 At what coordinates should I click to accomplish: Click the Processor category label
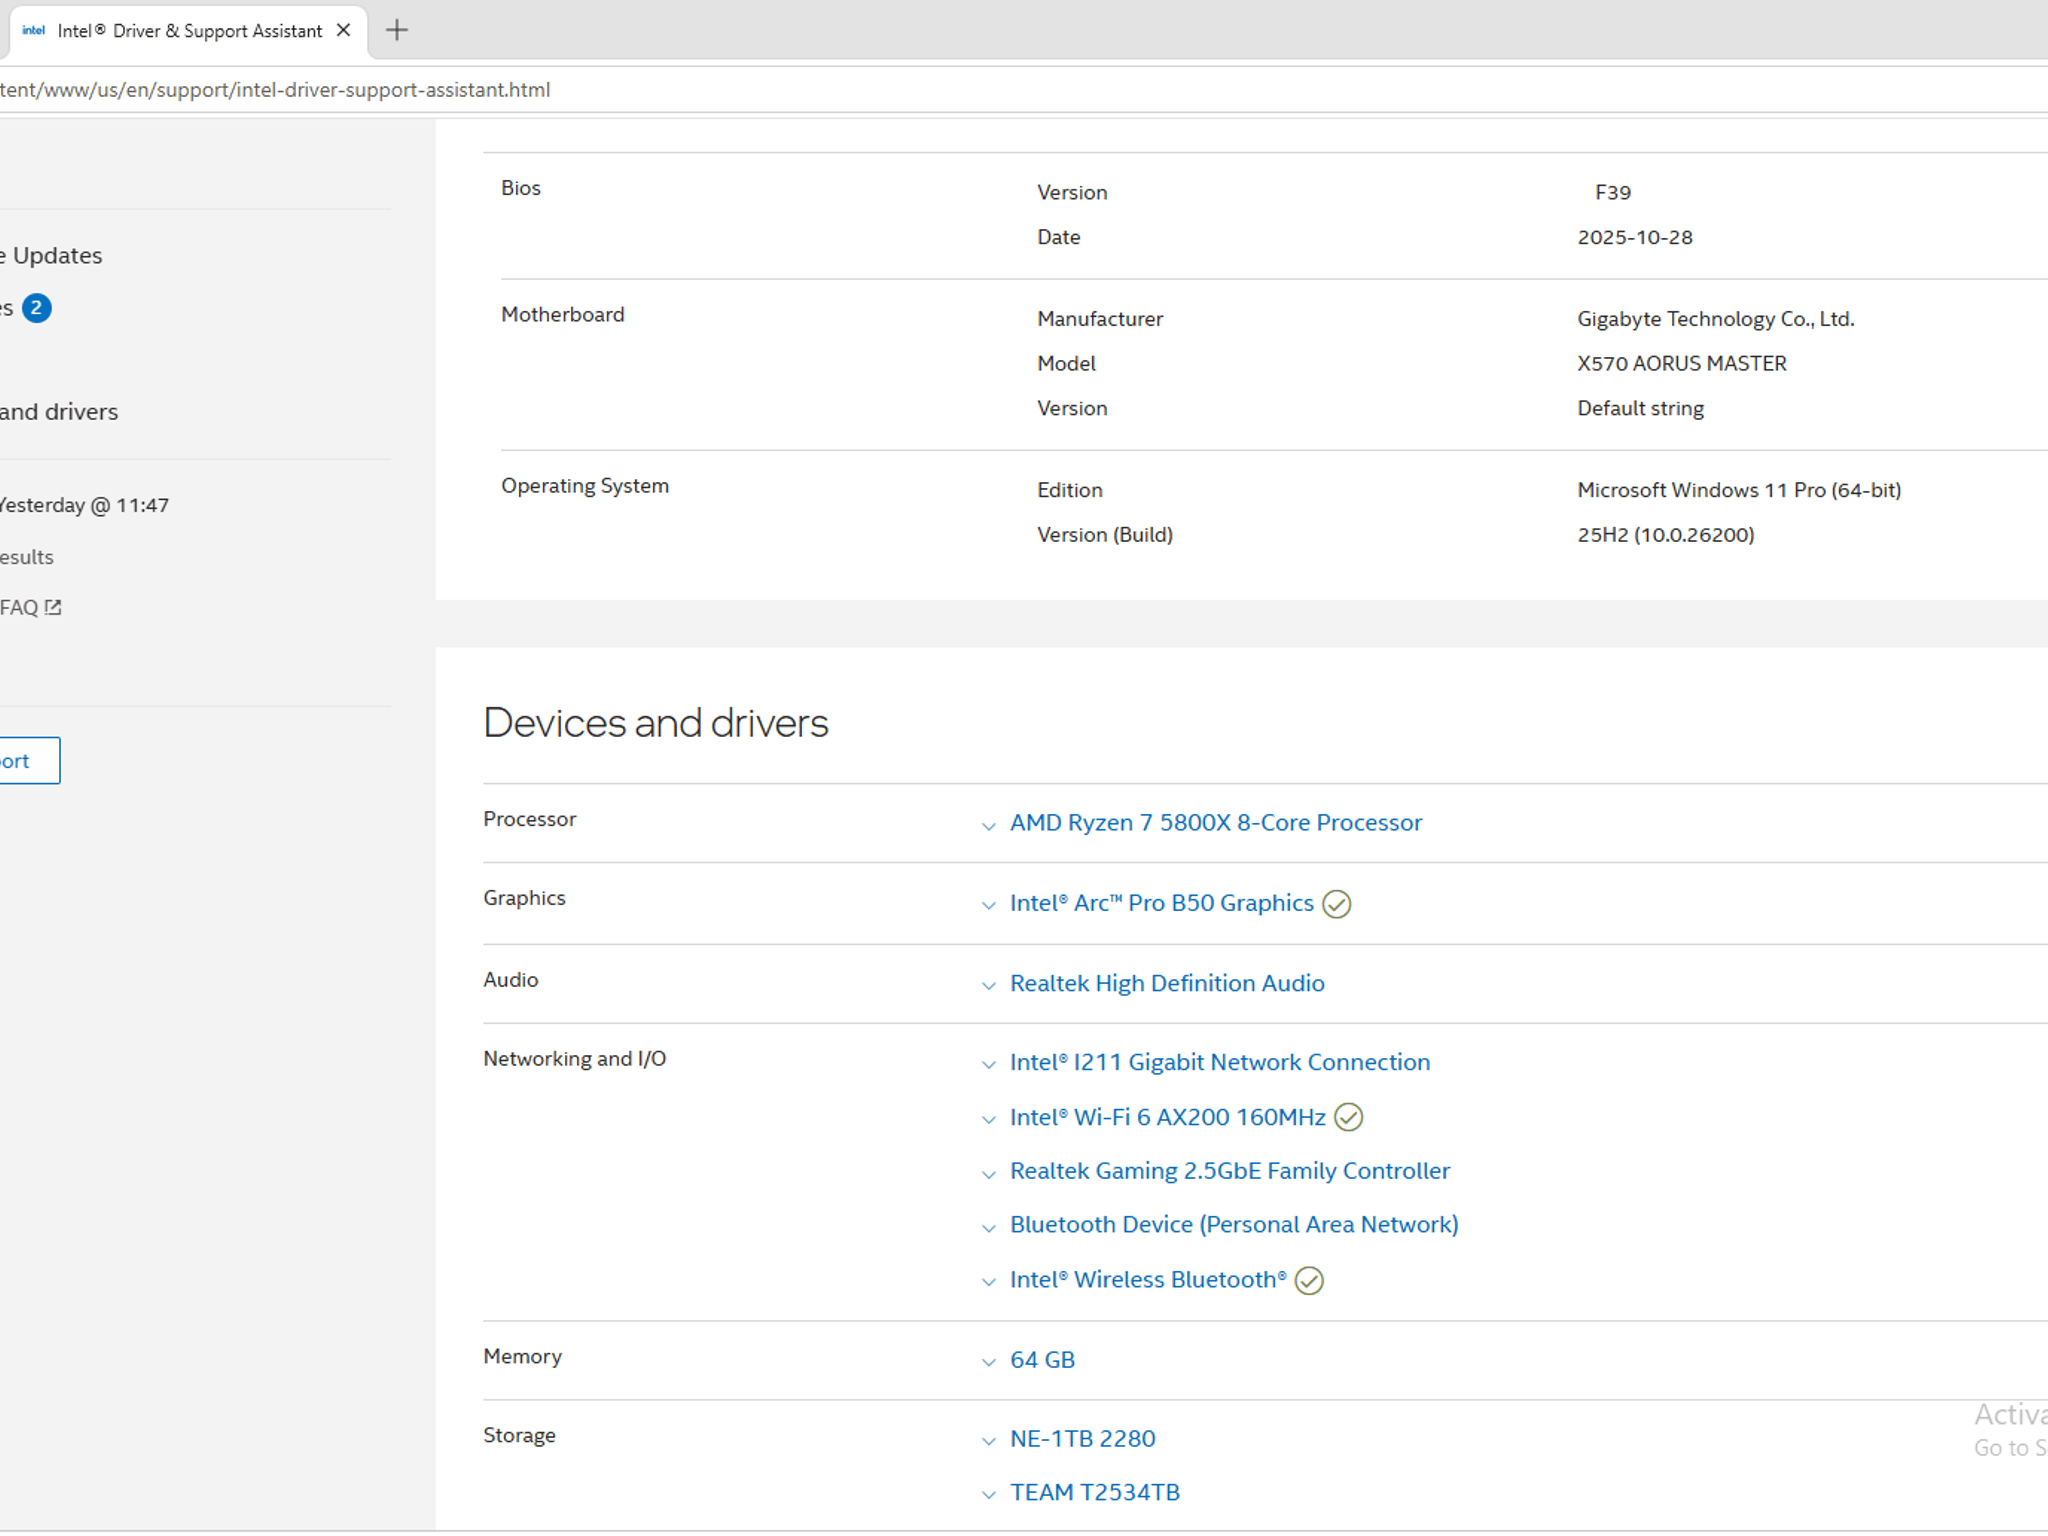pyautogui.click(x=530, y=819)
